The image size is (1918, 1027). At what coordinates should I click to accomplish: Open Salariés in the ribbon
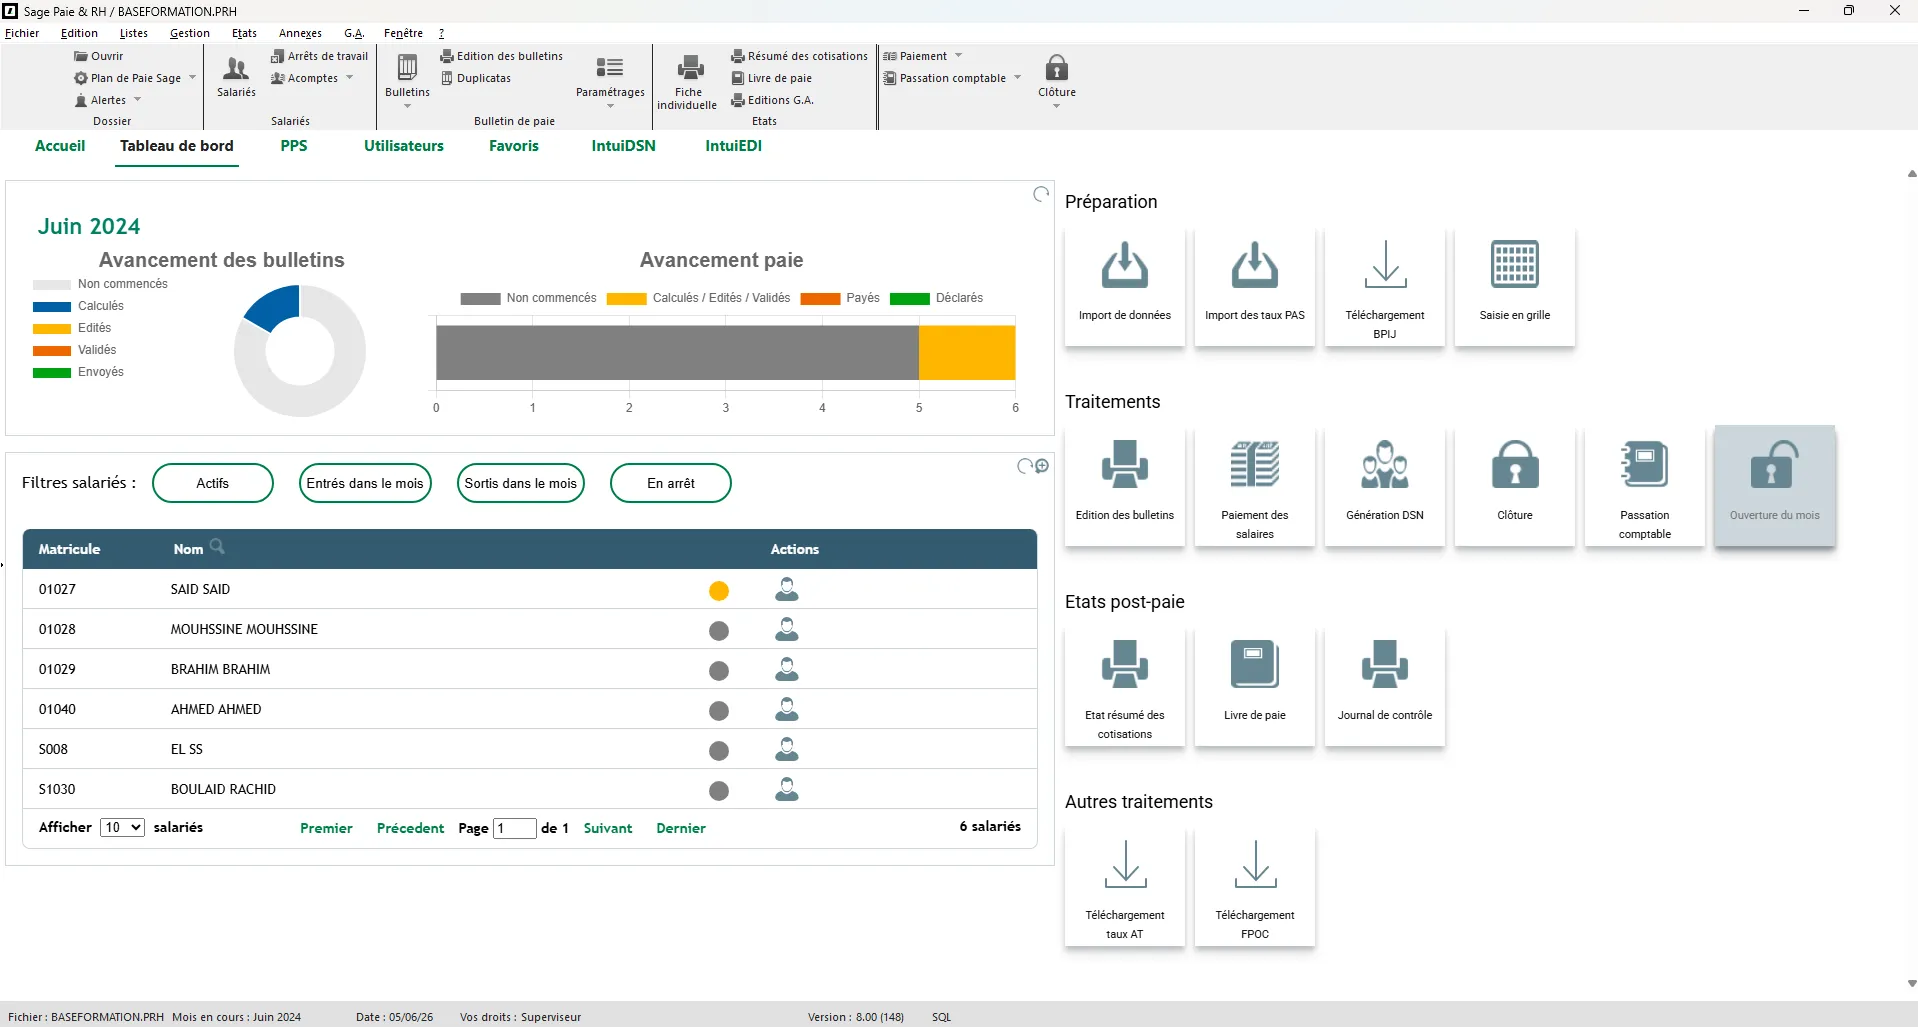pos(236,77)
